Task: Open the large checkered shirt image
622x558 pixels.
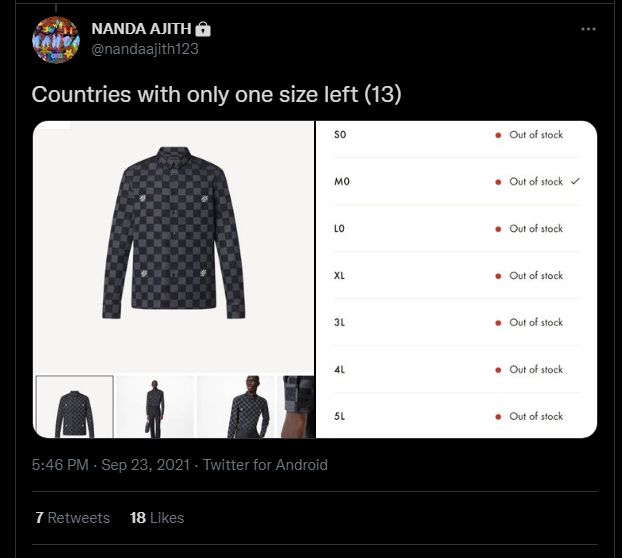Action: click(174, 240)
